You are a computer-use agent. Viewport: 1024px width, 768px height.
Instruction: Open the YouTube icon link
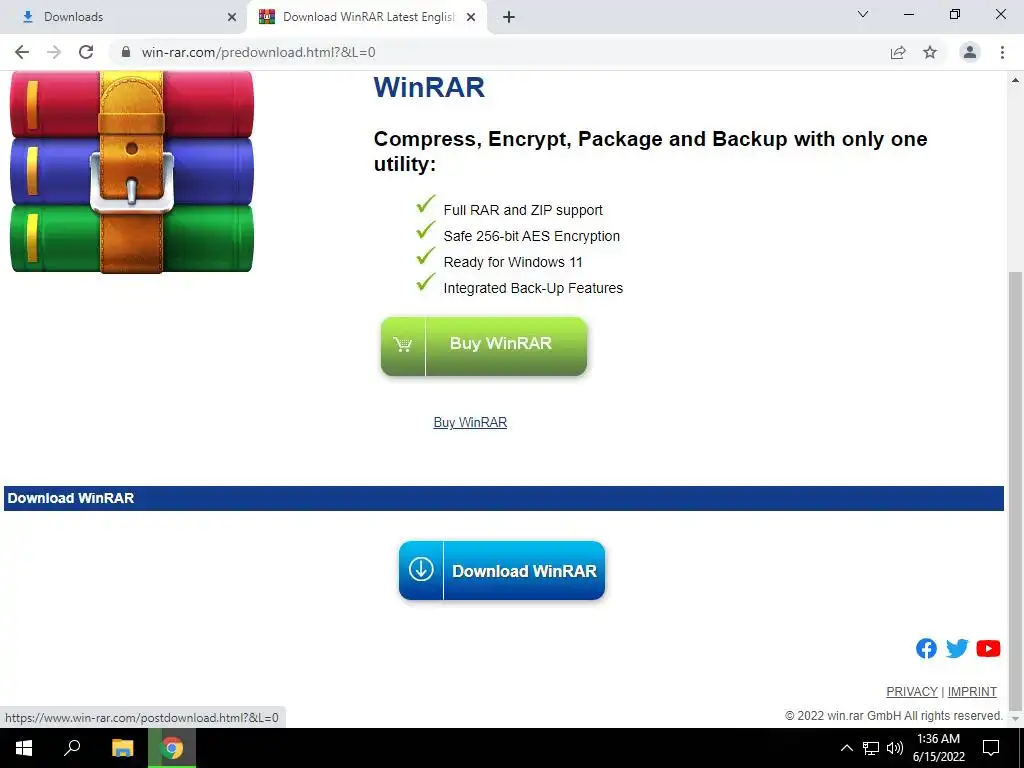[x=988, y=648]
